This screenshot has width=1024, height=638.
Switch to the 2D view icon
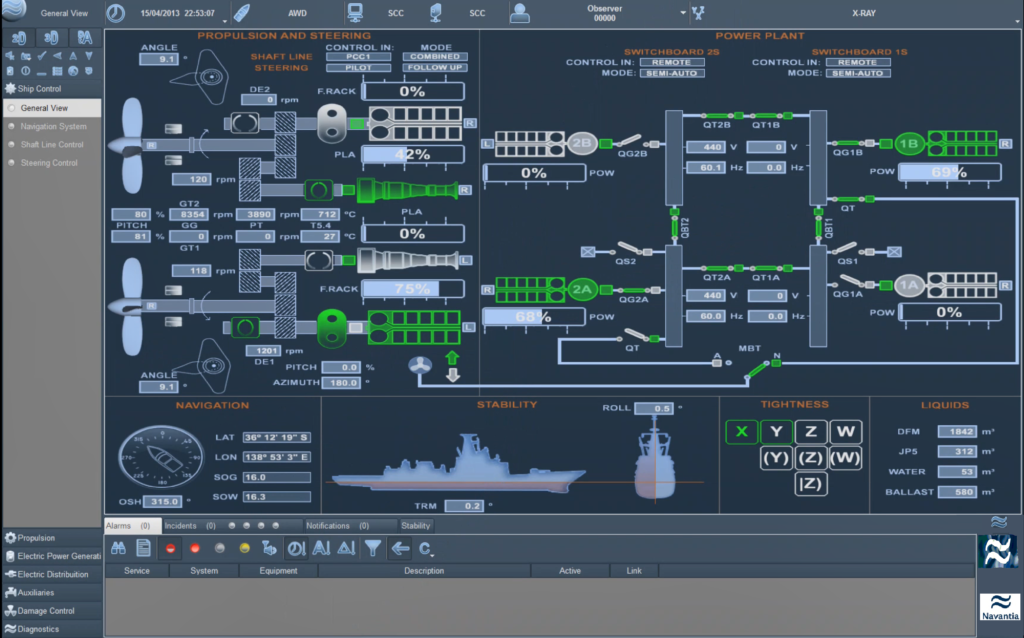click(x=18, y=37)
